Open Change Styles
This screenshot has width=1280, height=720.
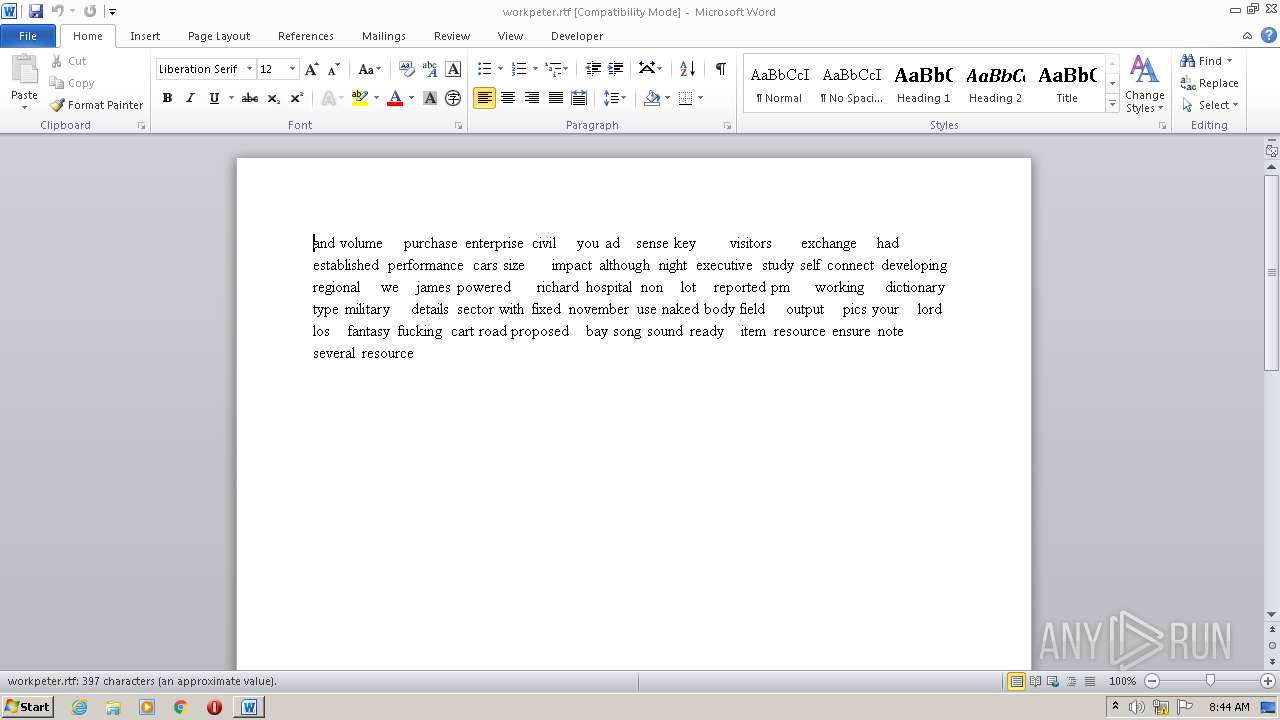(1144, 84)
